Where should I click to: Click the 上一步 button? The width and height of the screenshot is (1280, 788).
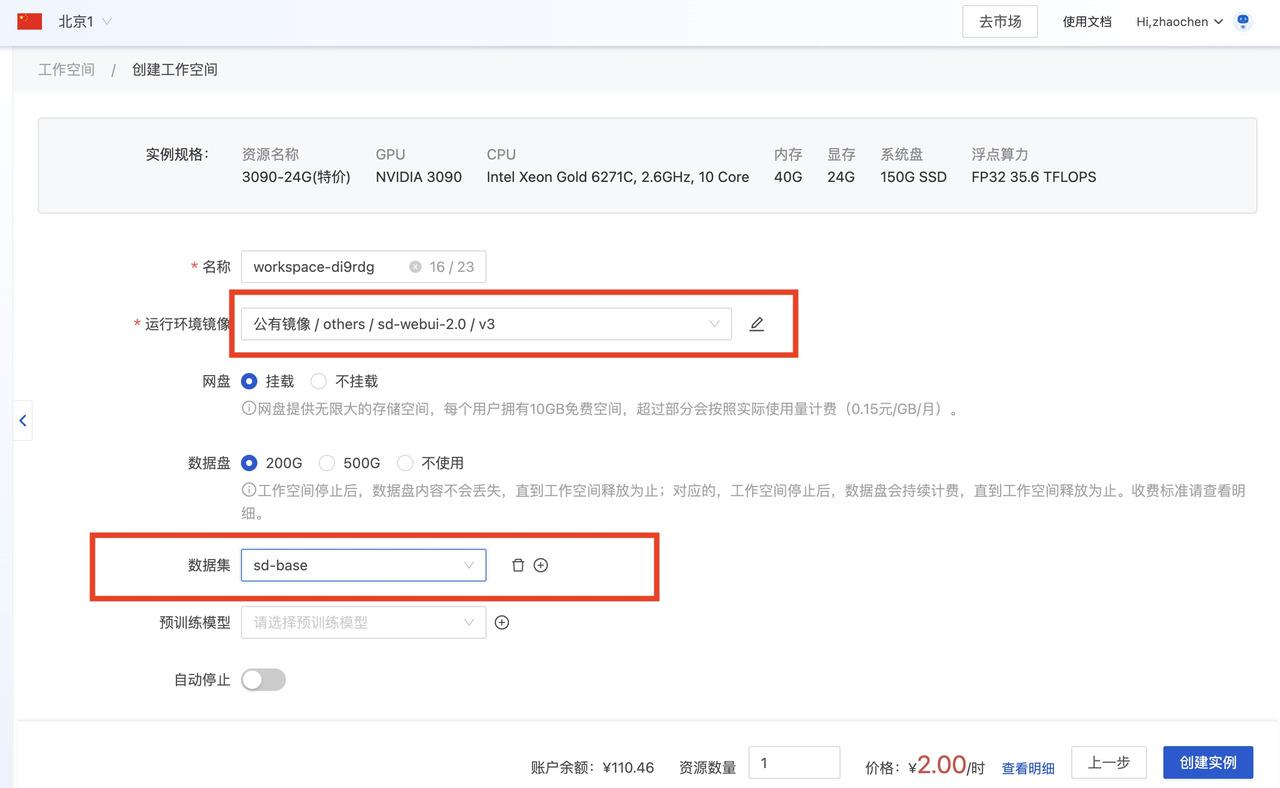point(1108,762)
